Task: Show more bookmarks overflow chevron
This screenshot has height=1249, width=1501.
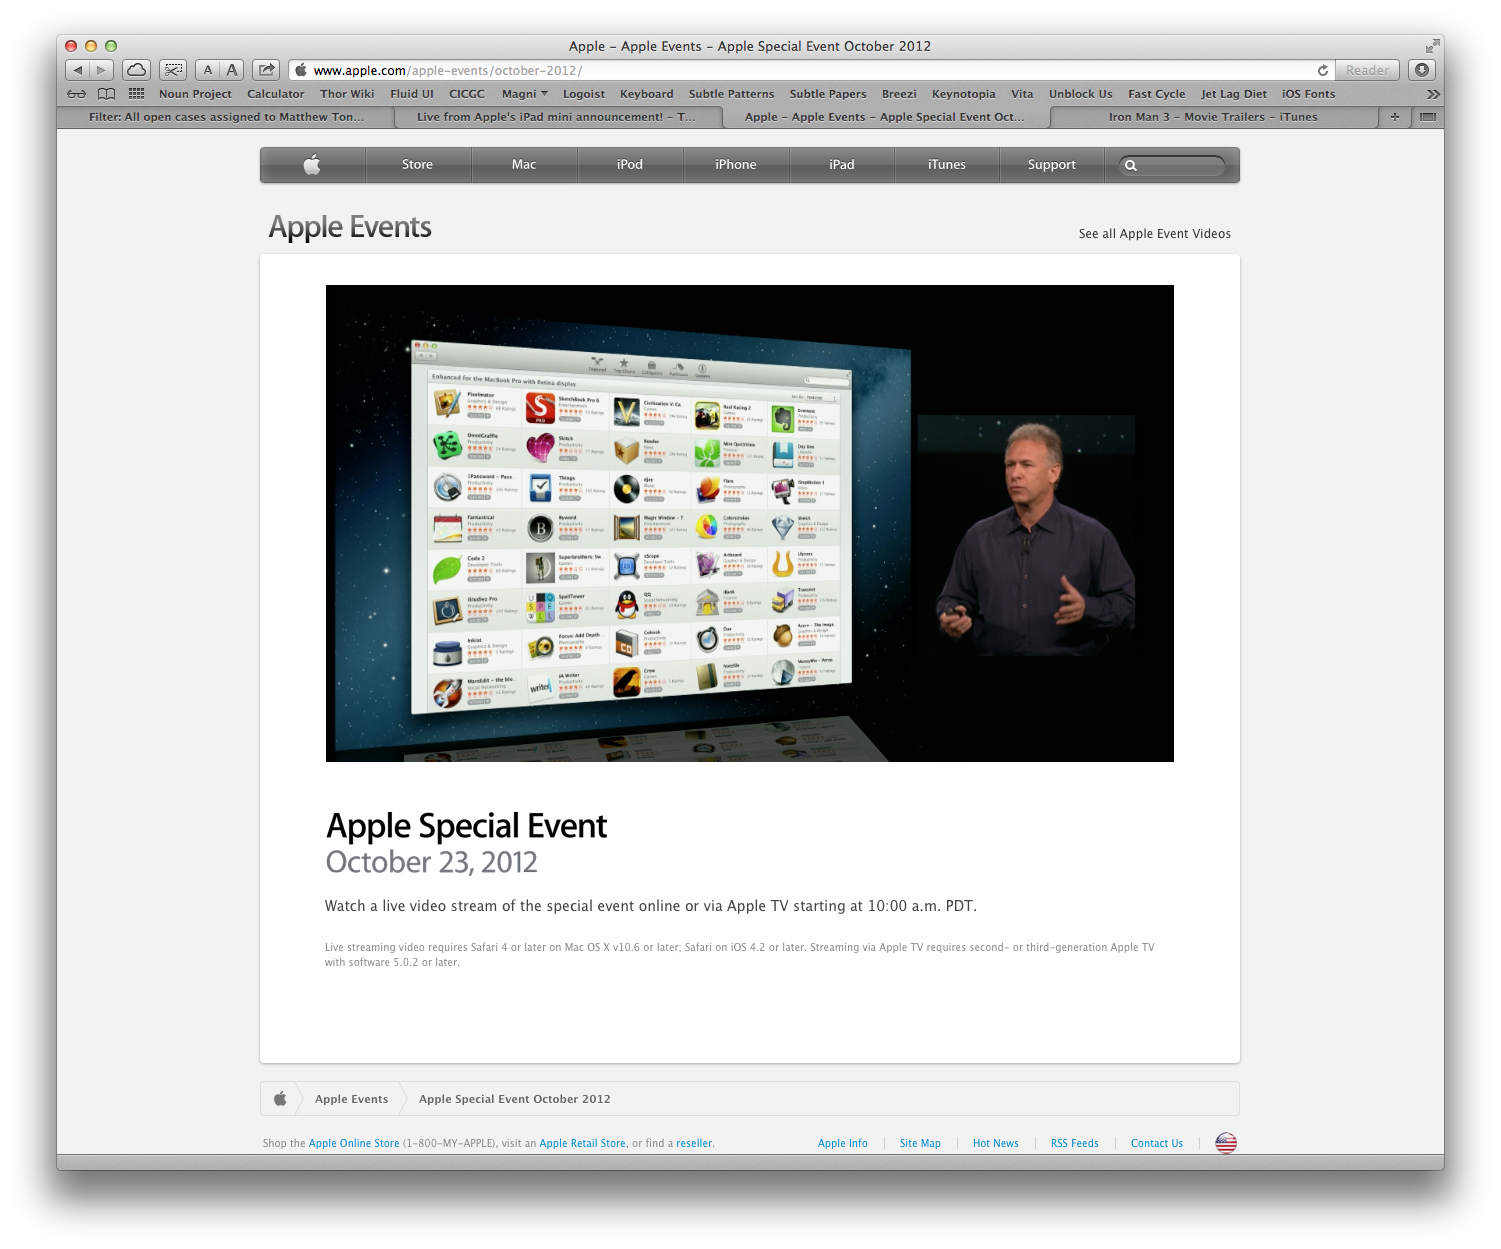Action: click(1433, 94)
